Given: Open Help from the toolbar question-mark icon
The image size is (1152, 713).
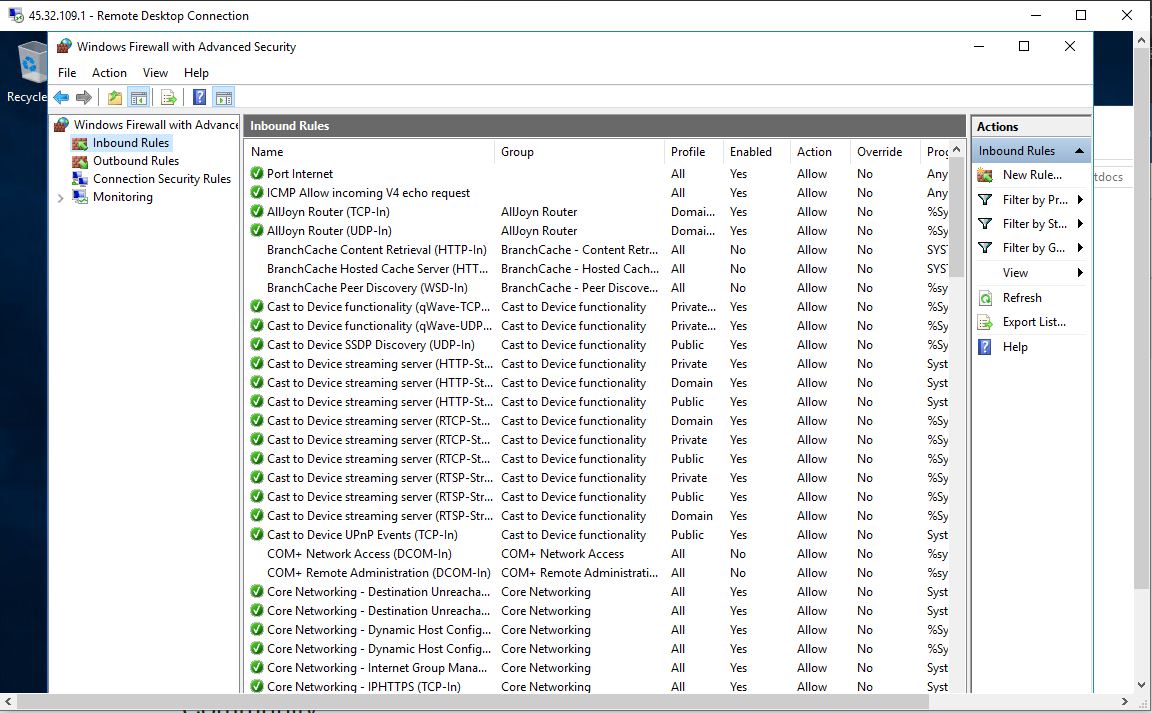Looking at the screenshot, I should [199, 97].
